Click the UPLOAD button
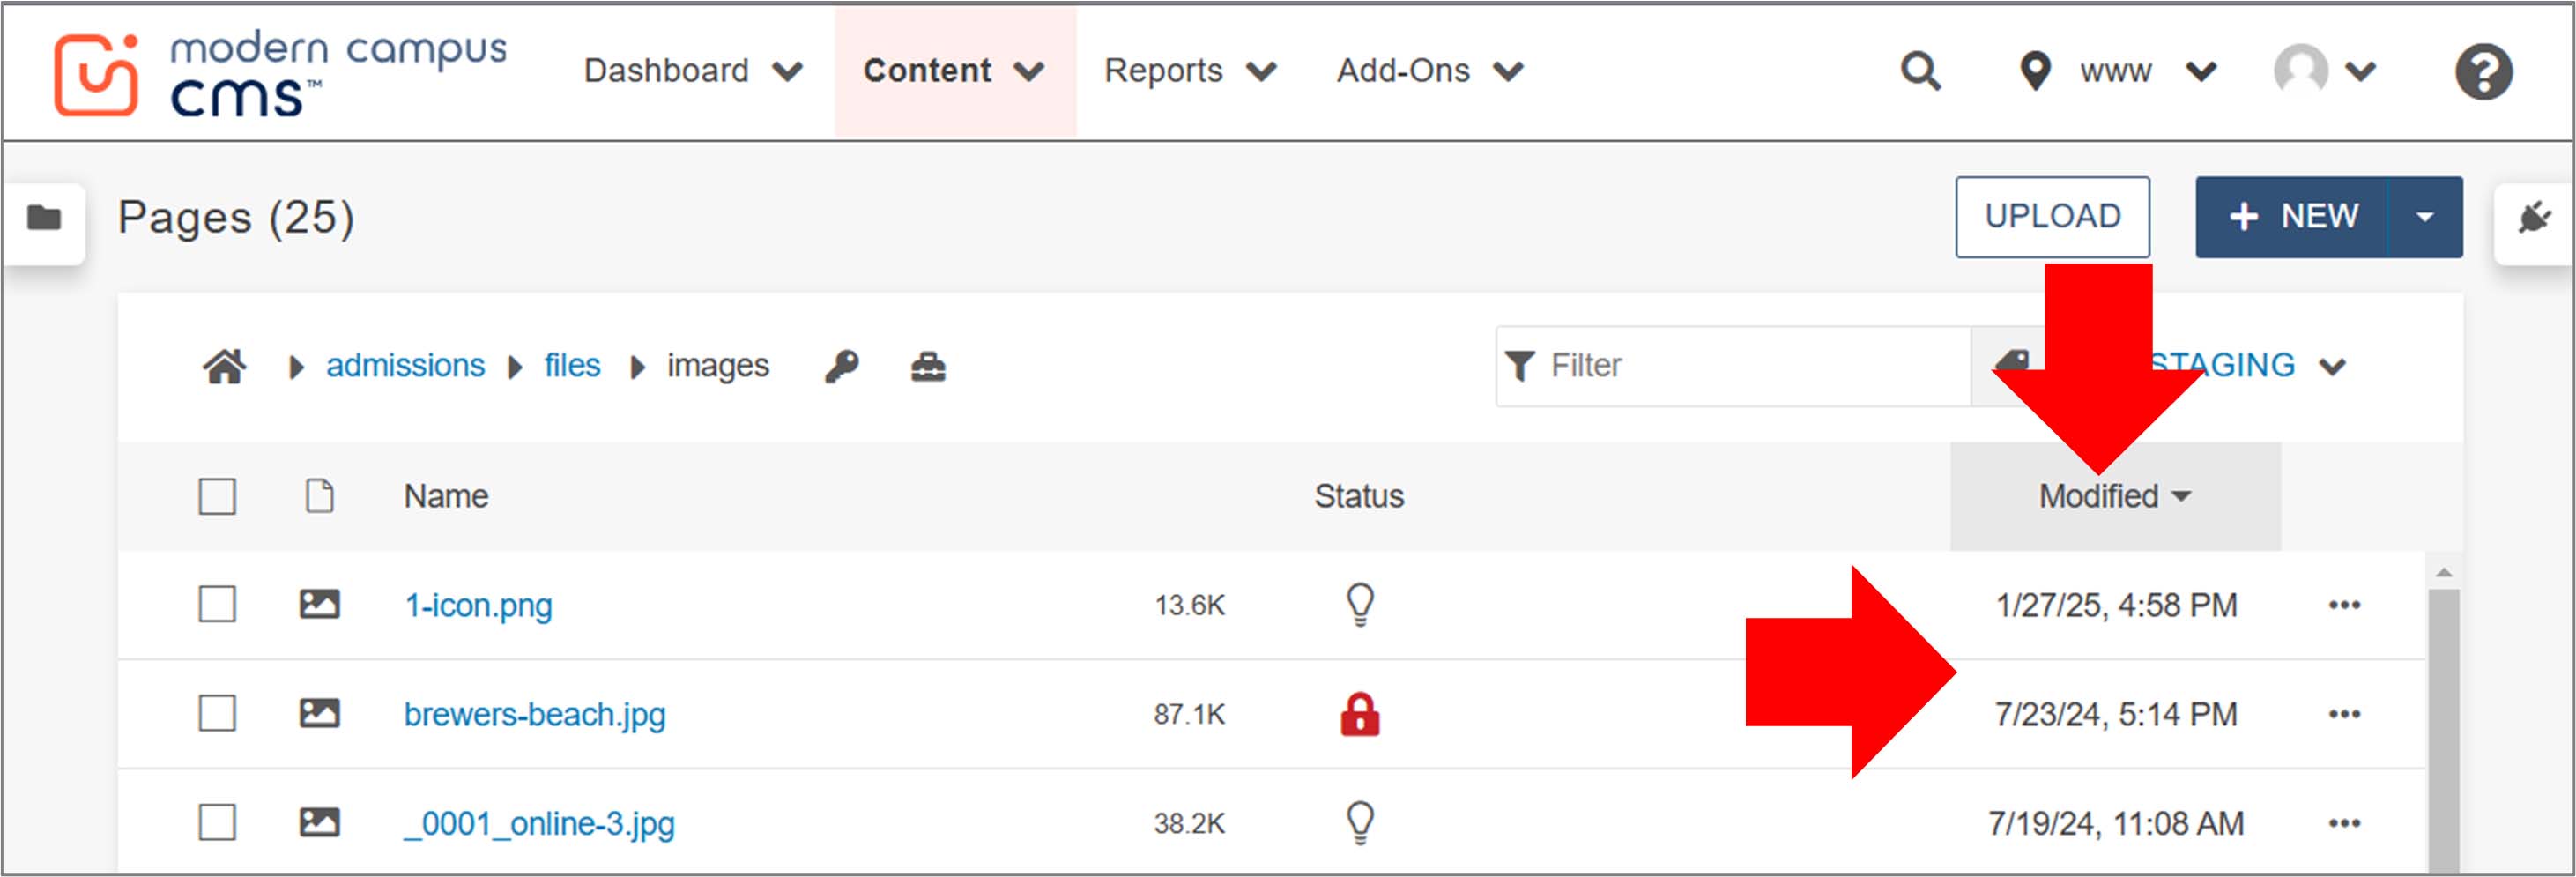Image resolution: width=2576 pixels, height=877 pixels. 2052,217
